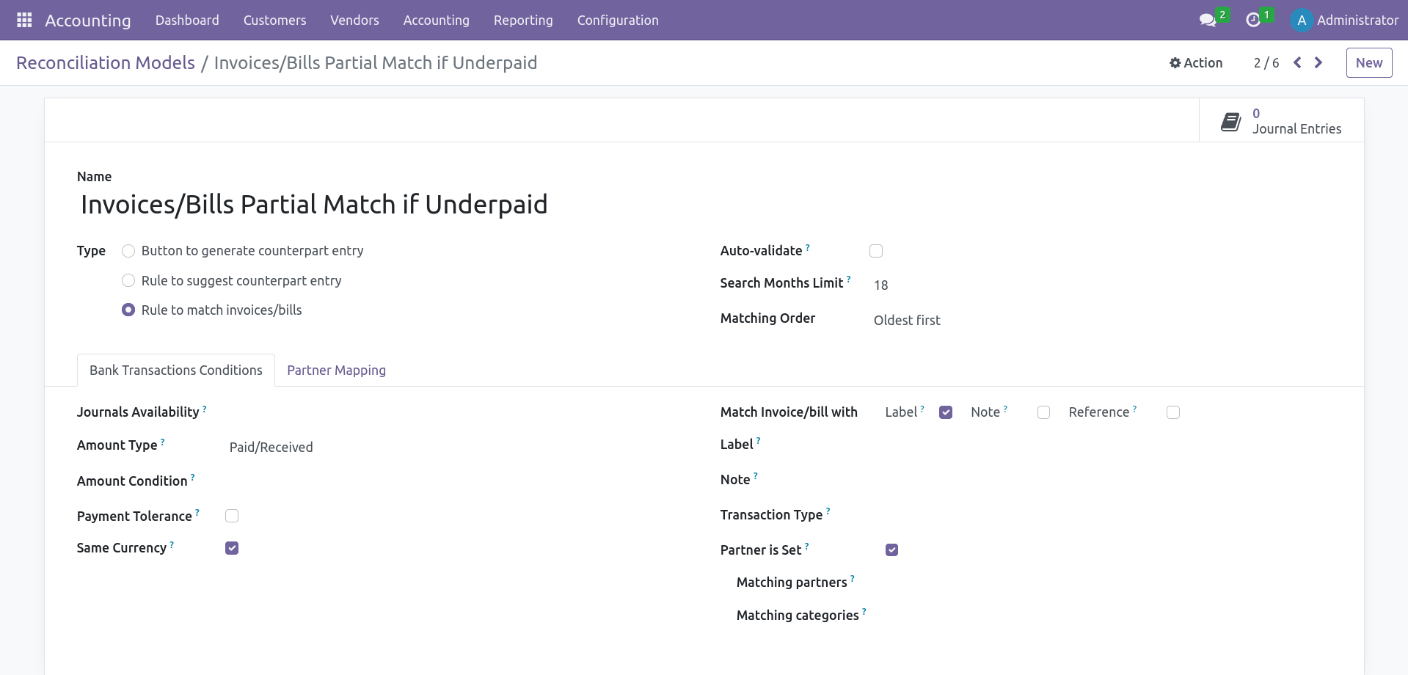Open the Reporting menu
1408x675 pixels.
coord(523,20)
